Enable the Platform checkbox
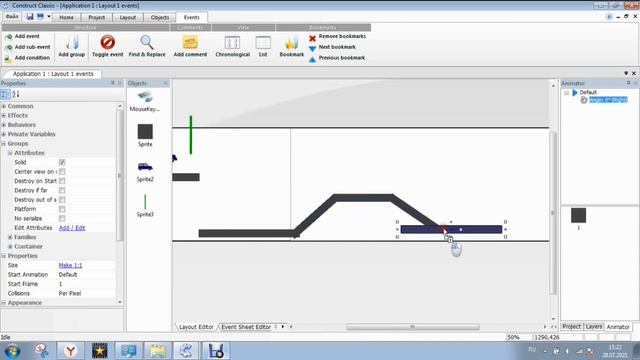This screenshot has width=640, height=360. [62, 209]
